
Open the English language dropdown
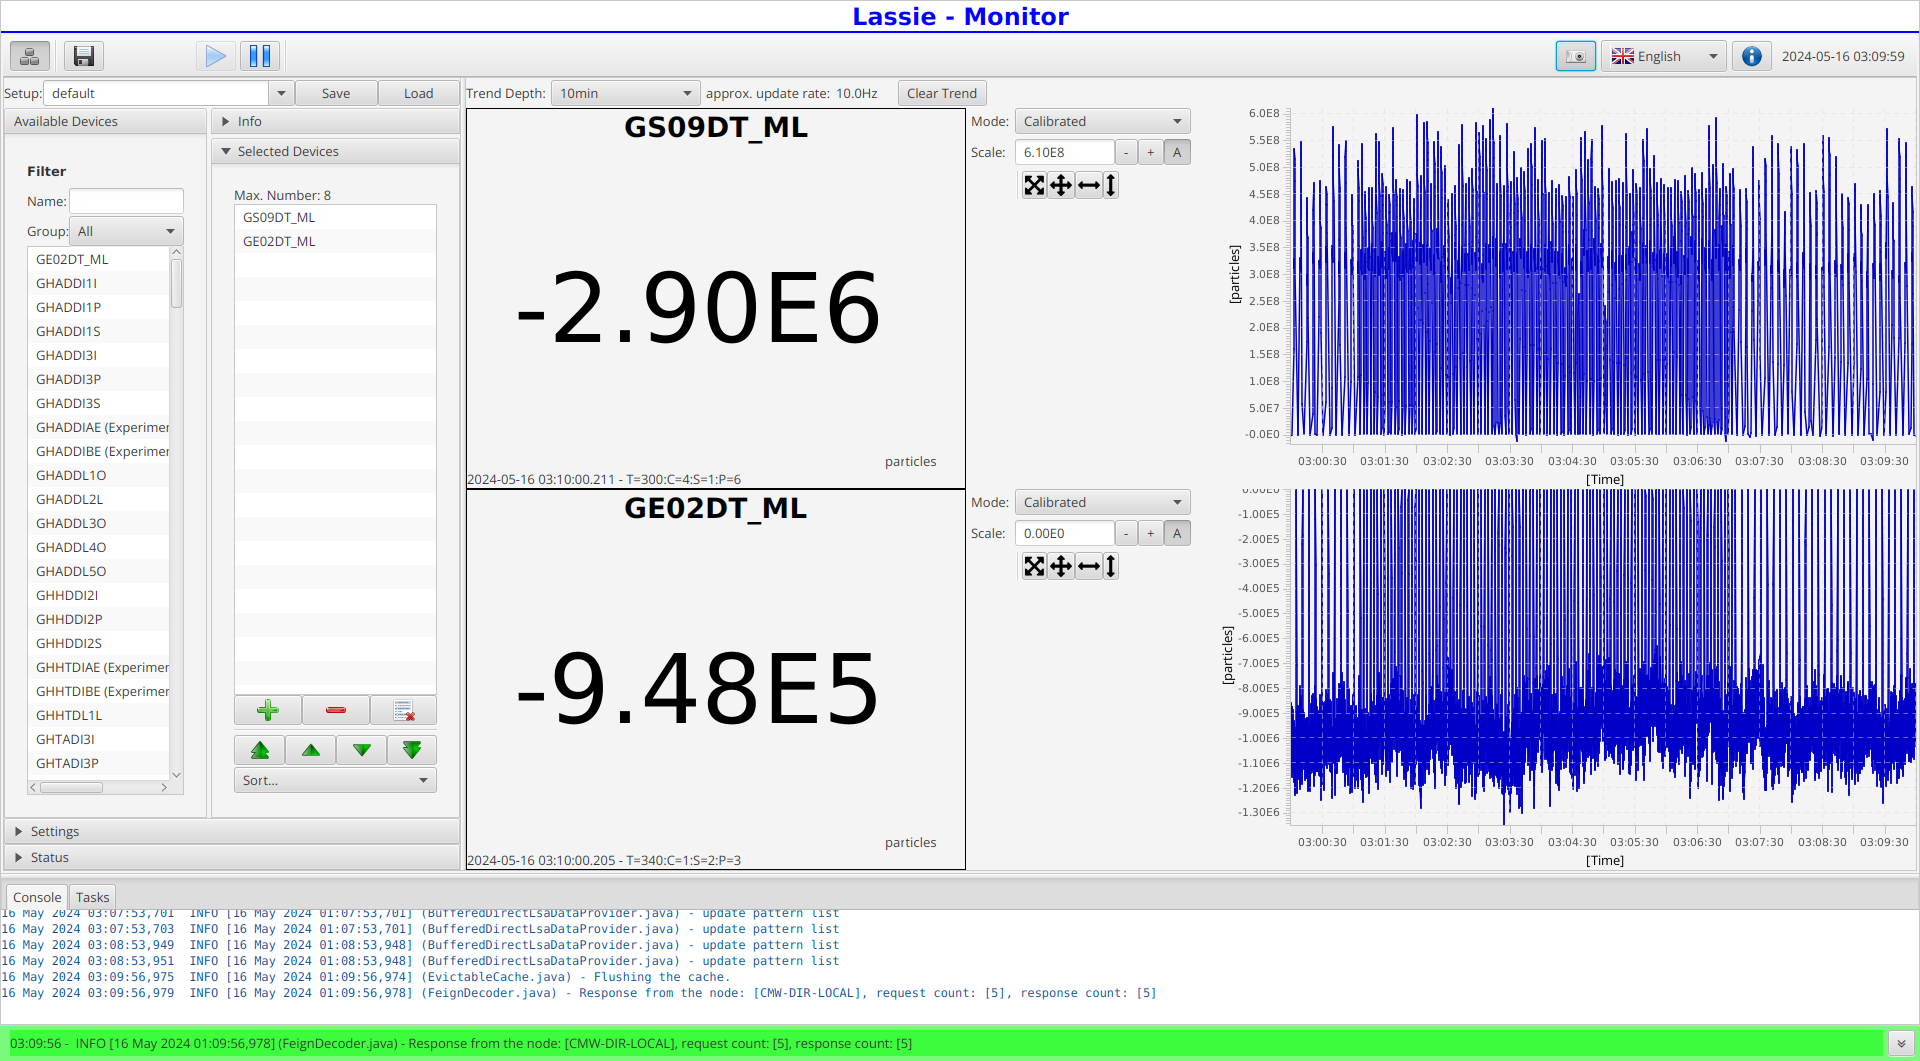click(x=1664, y=56)
